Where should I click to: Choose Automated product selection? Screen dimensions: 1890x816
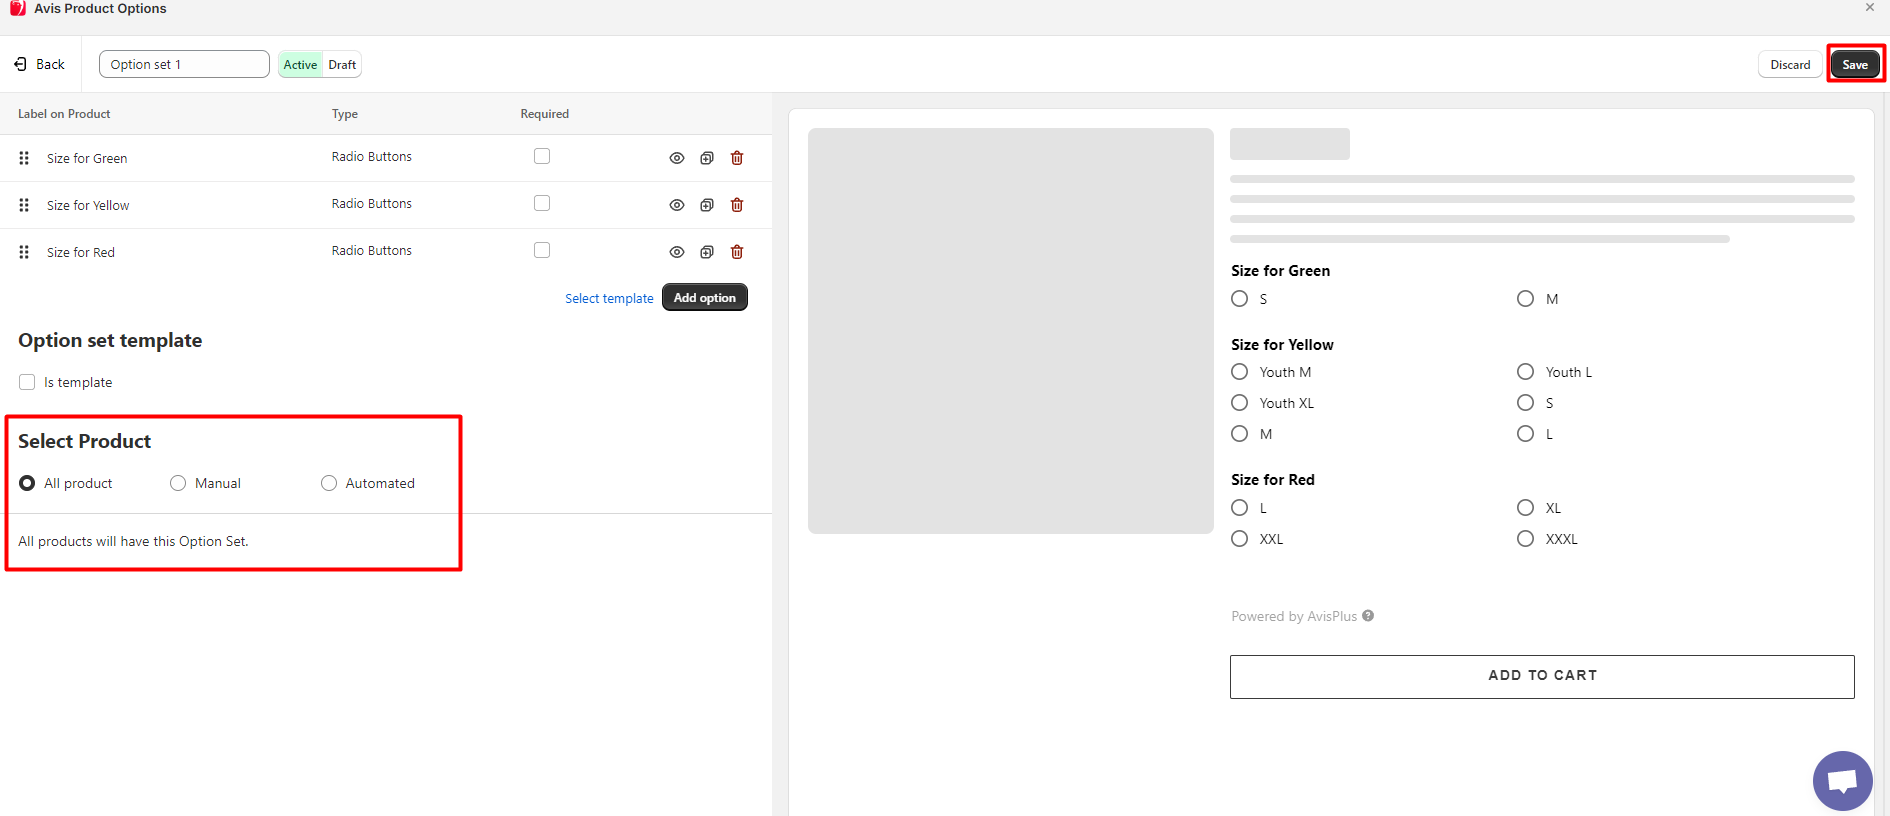coord(329,483)
